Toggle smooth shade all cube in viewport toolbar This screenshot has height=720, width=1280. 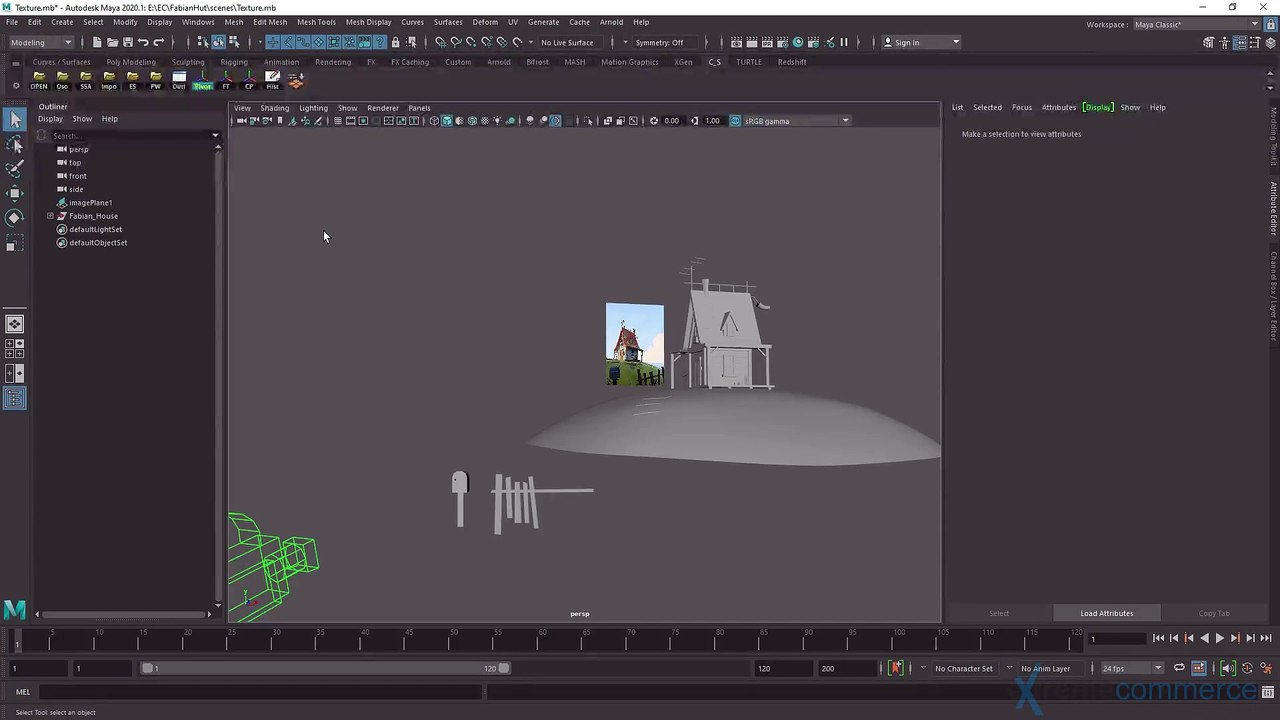coord(447,121)
